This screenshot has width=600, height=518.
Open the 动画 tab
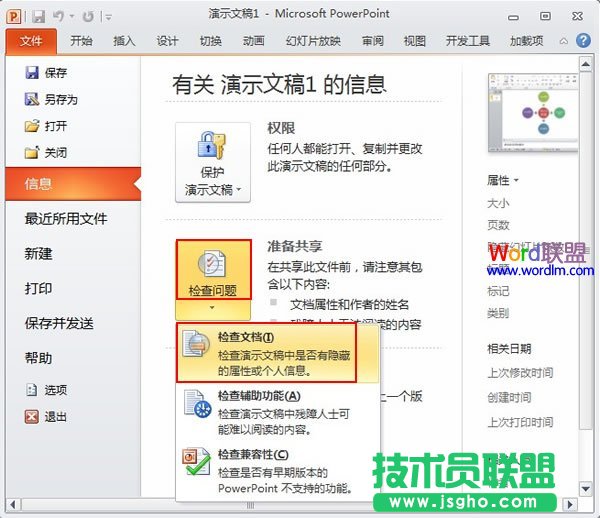[x=253, y=41]
